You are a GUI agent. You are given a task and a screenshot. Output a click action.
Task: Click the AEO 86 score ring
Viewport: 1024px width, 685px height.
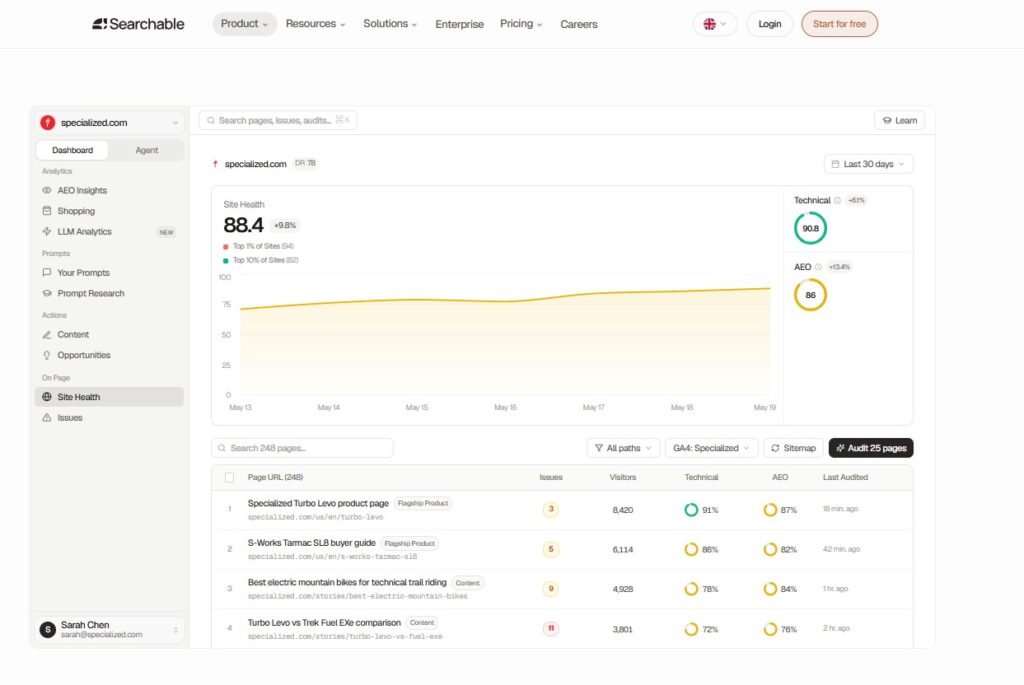tap(810, 295)
